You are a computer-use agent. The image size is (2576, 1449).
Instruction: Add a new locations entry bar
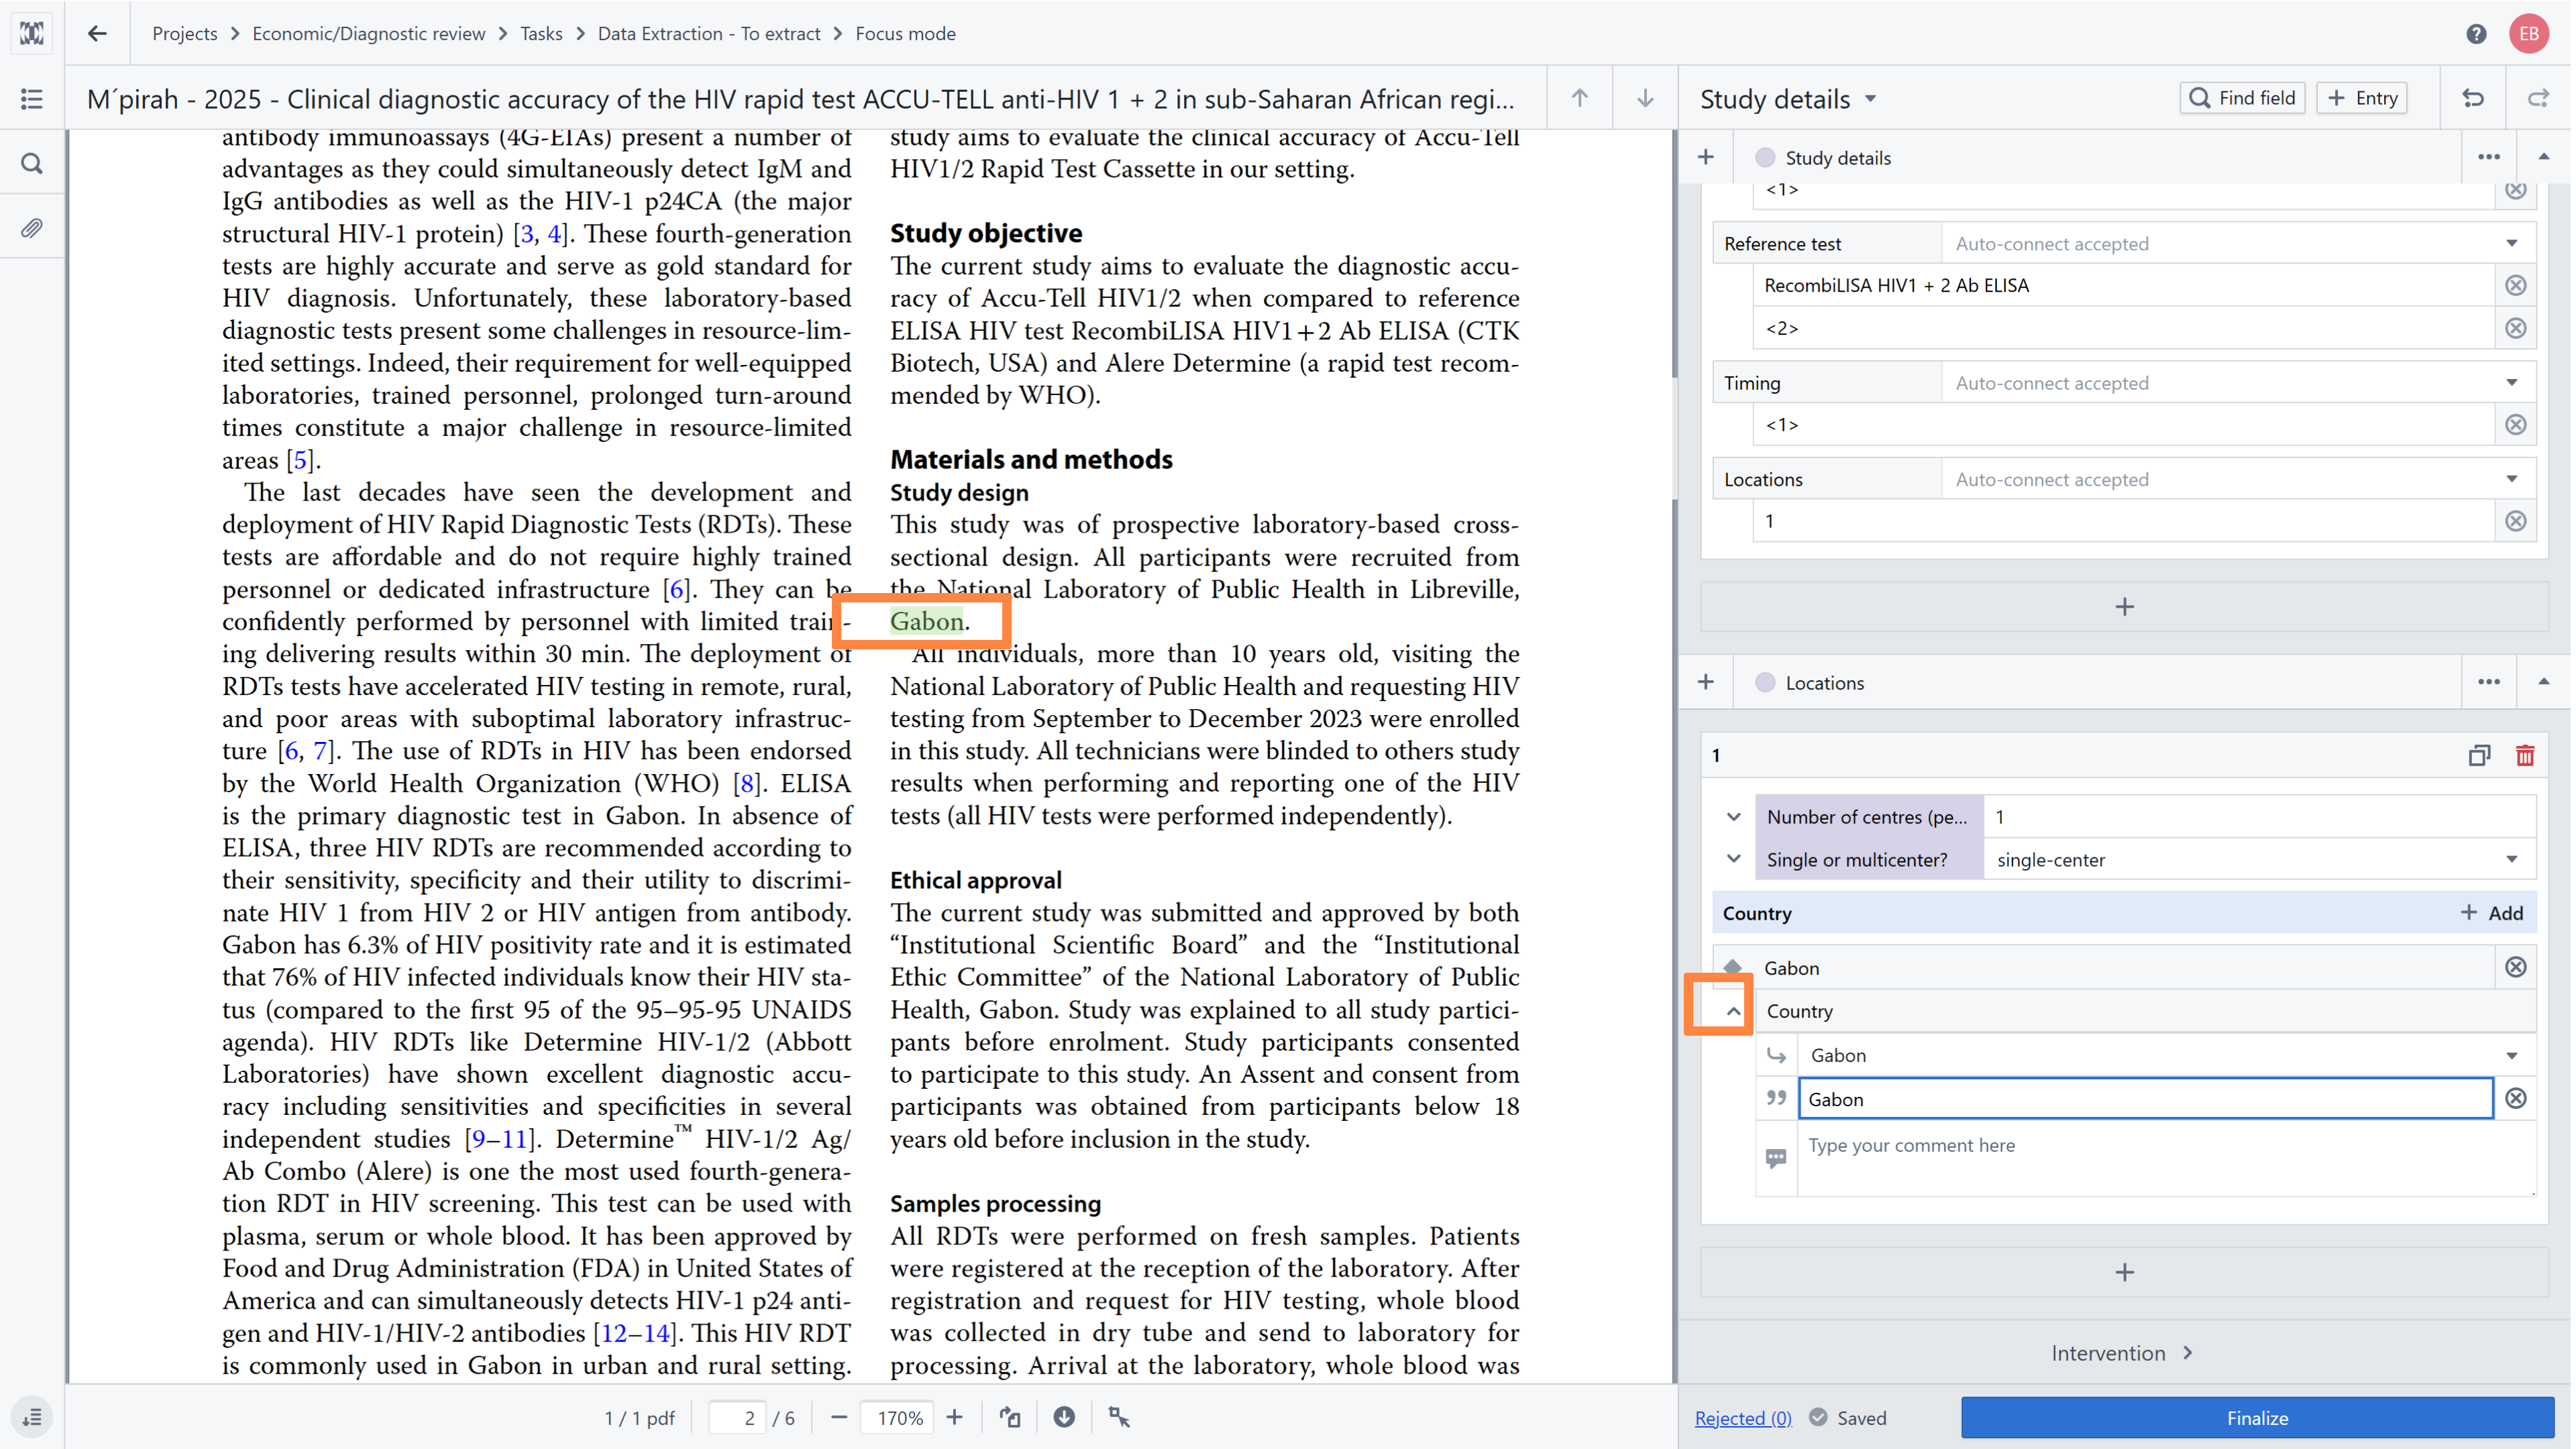click(x=2124, y=1272)
